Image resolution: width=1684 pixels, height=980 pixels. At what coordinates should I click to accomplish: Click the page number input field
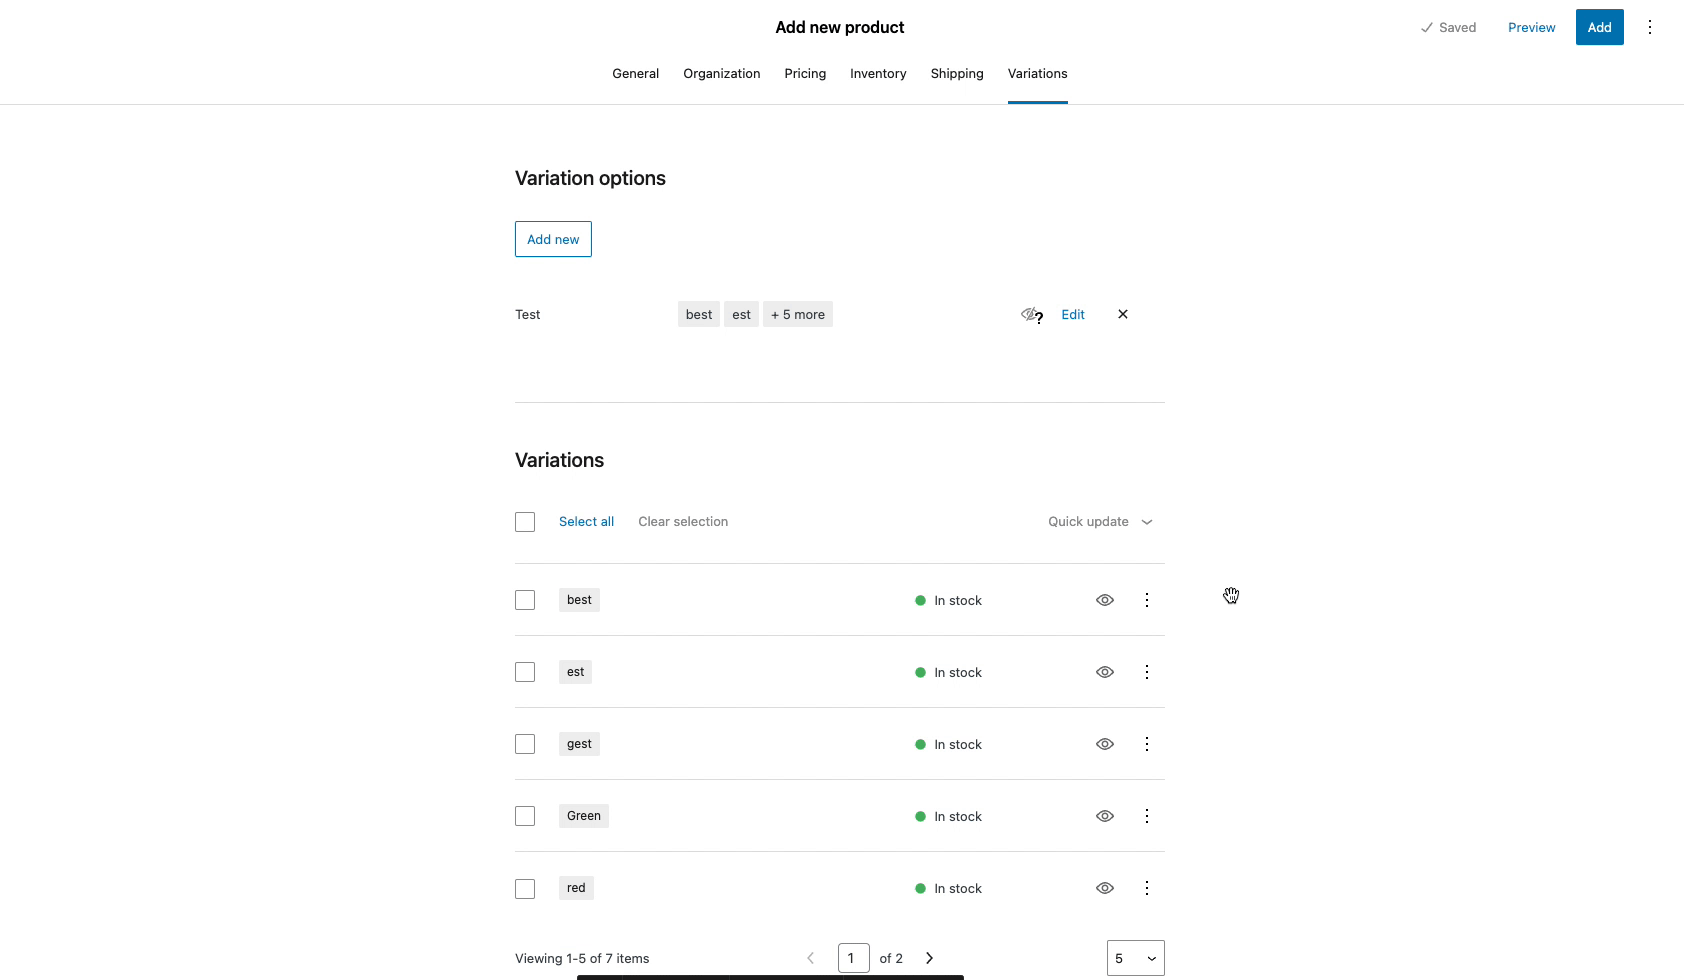click(853, 957)
